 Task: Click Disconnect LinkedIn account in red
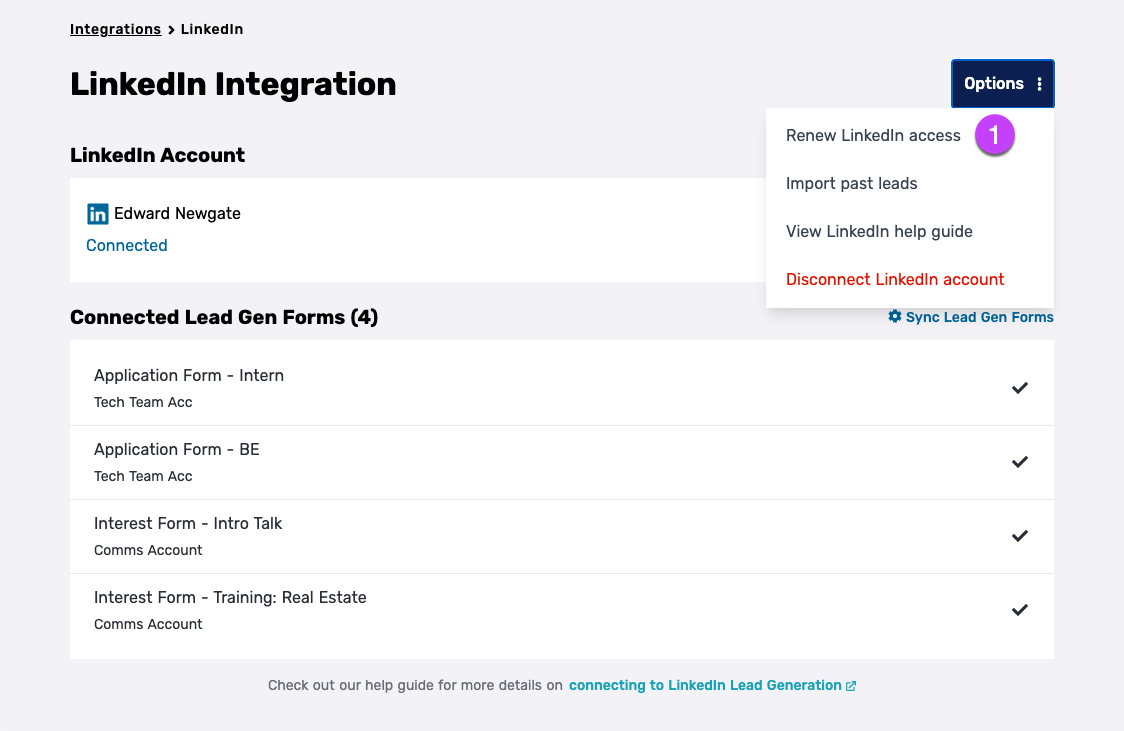click(895, 279)
